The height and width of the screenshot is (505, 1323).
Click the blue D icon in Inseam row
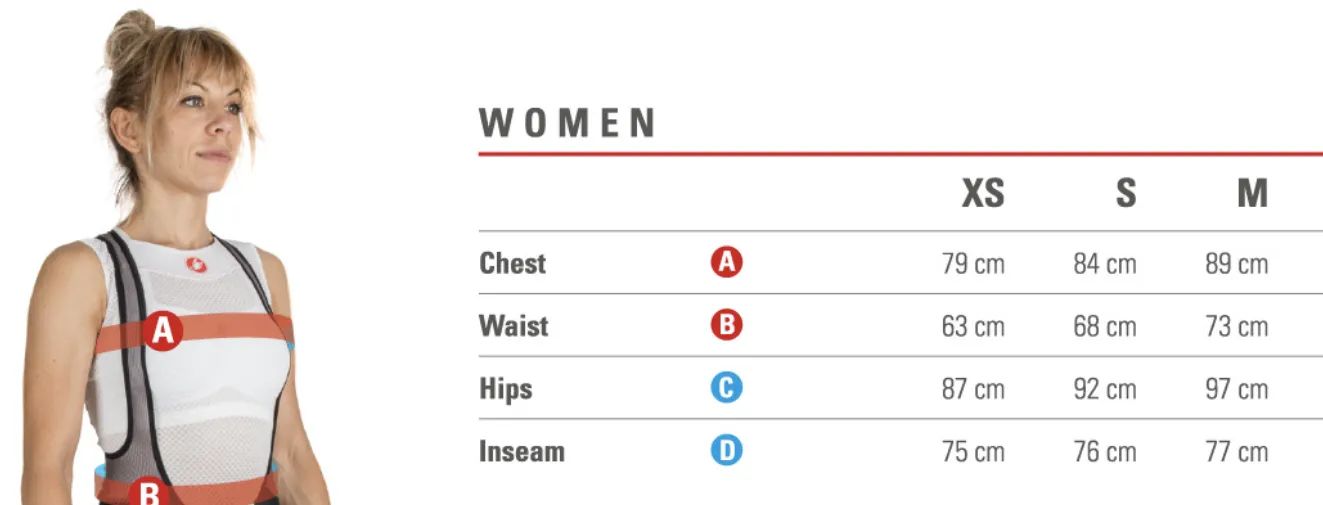pyautogui.click(x=727, y=451)
